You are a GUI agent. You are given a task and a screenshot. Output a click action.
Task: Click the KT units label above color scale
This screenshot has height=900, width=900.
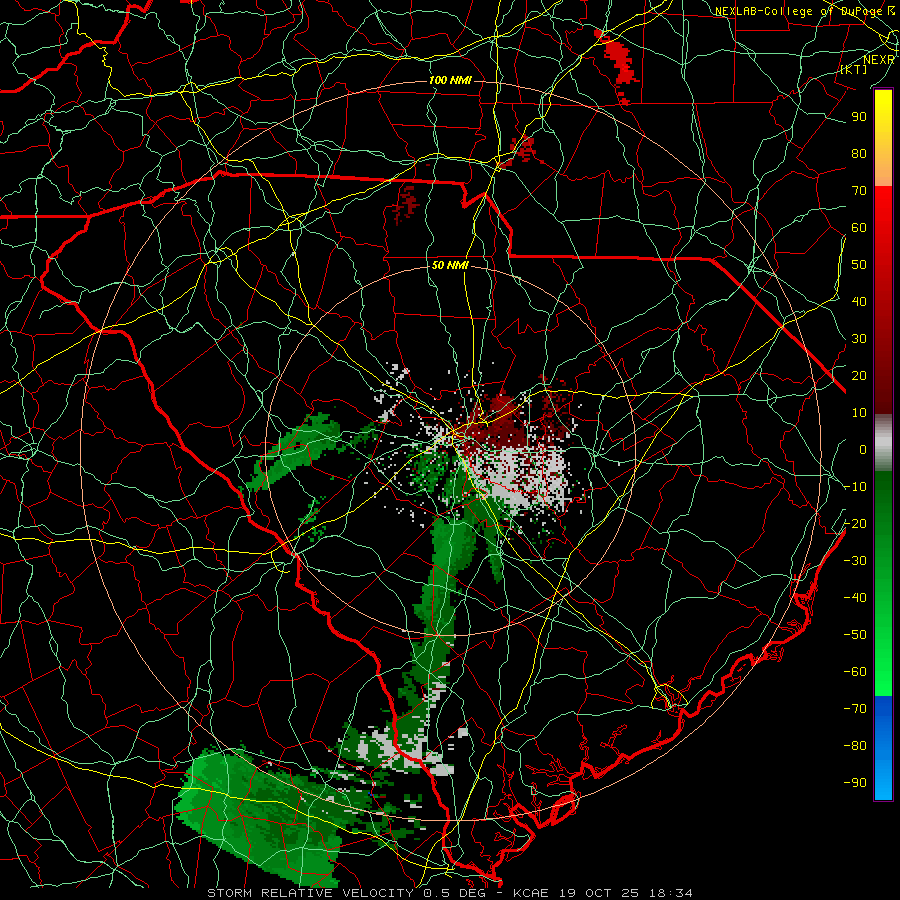point(854,69)
